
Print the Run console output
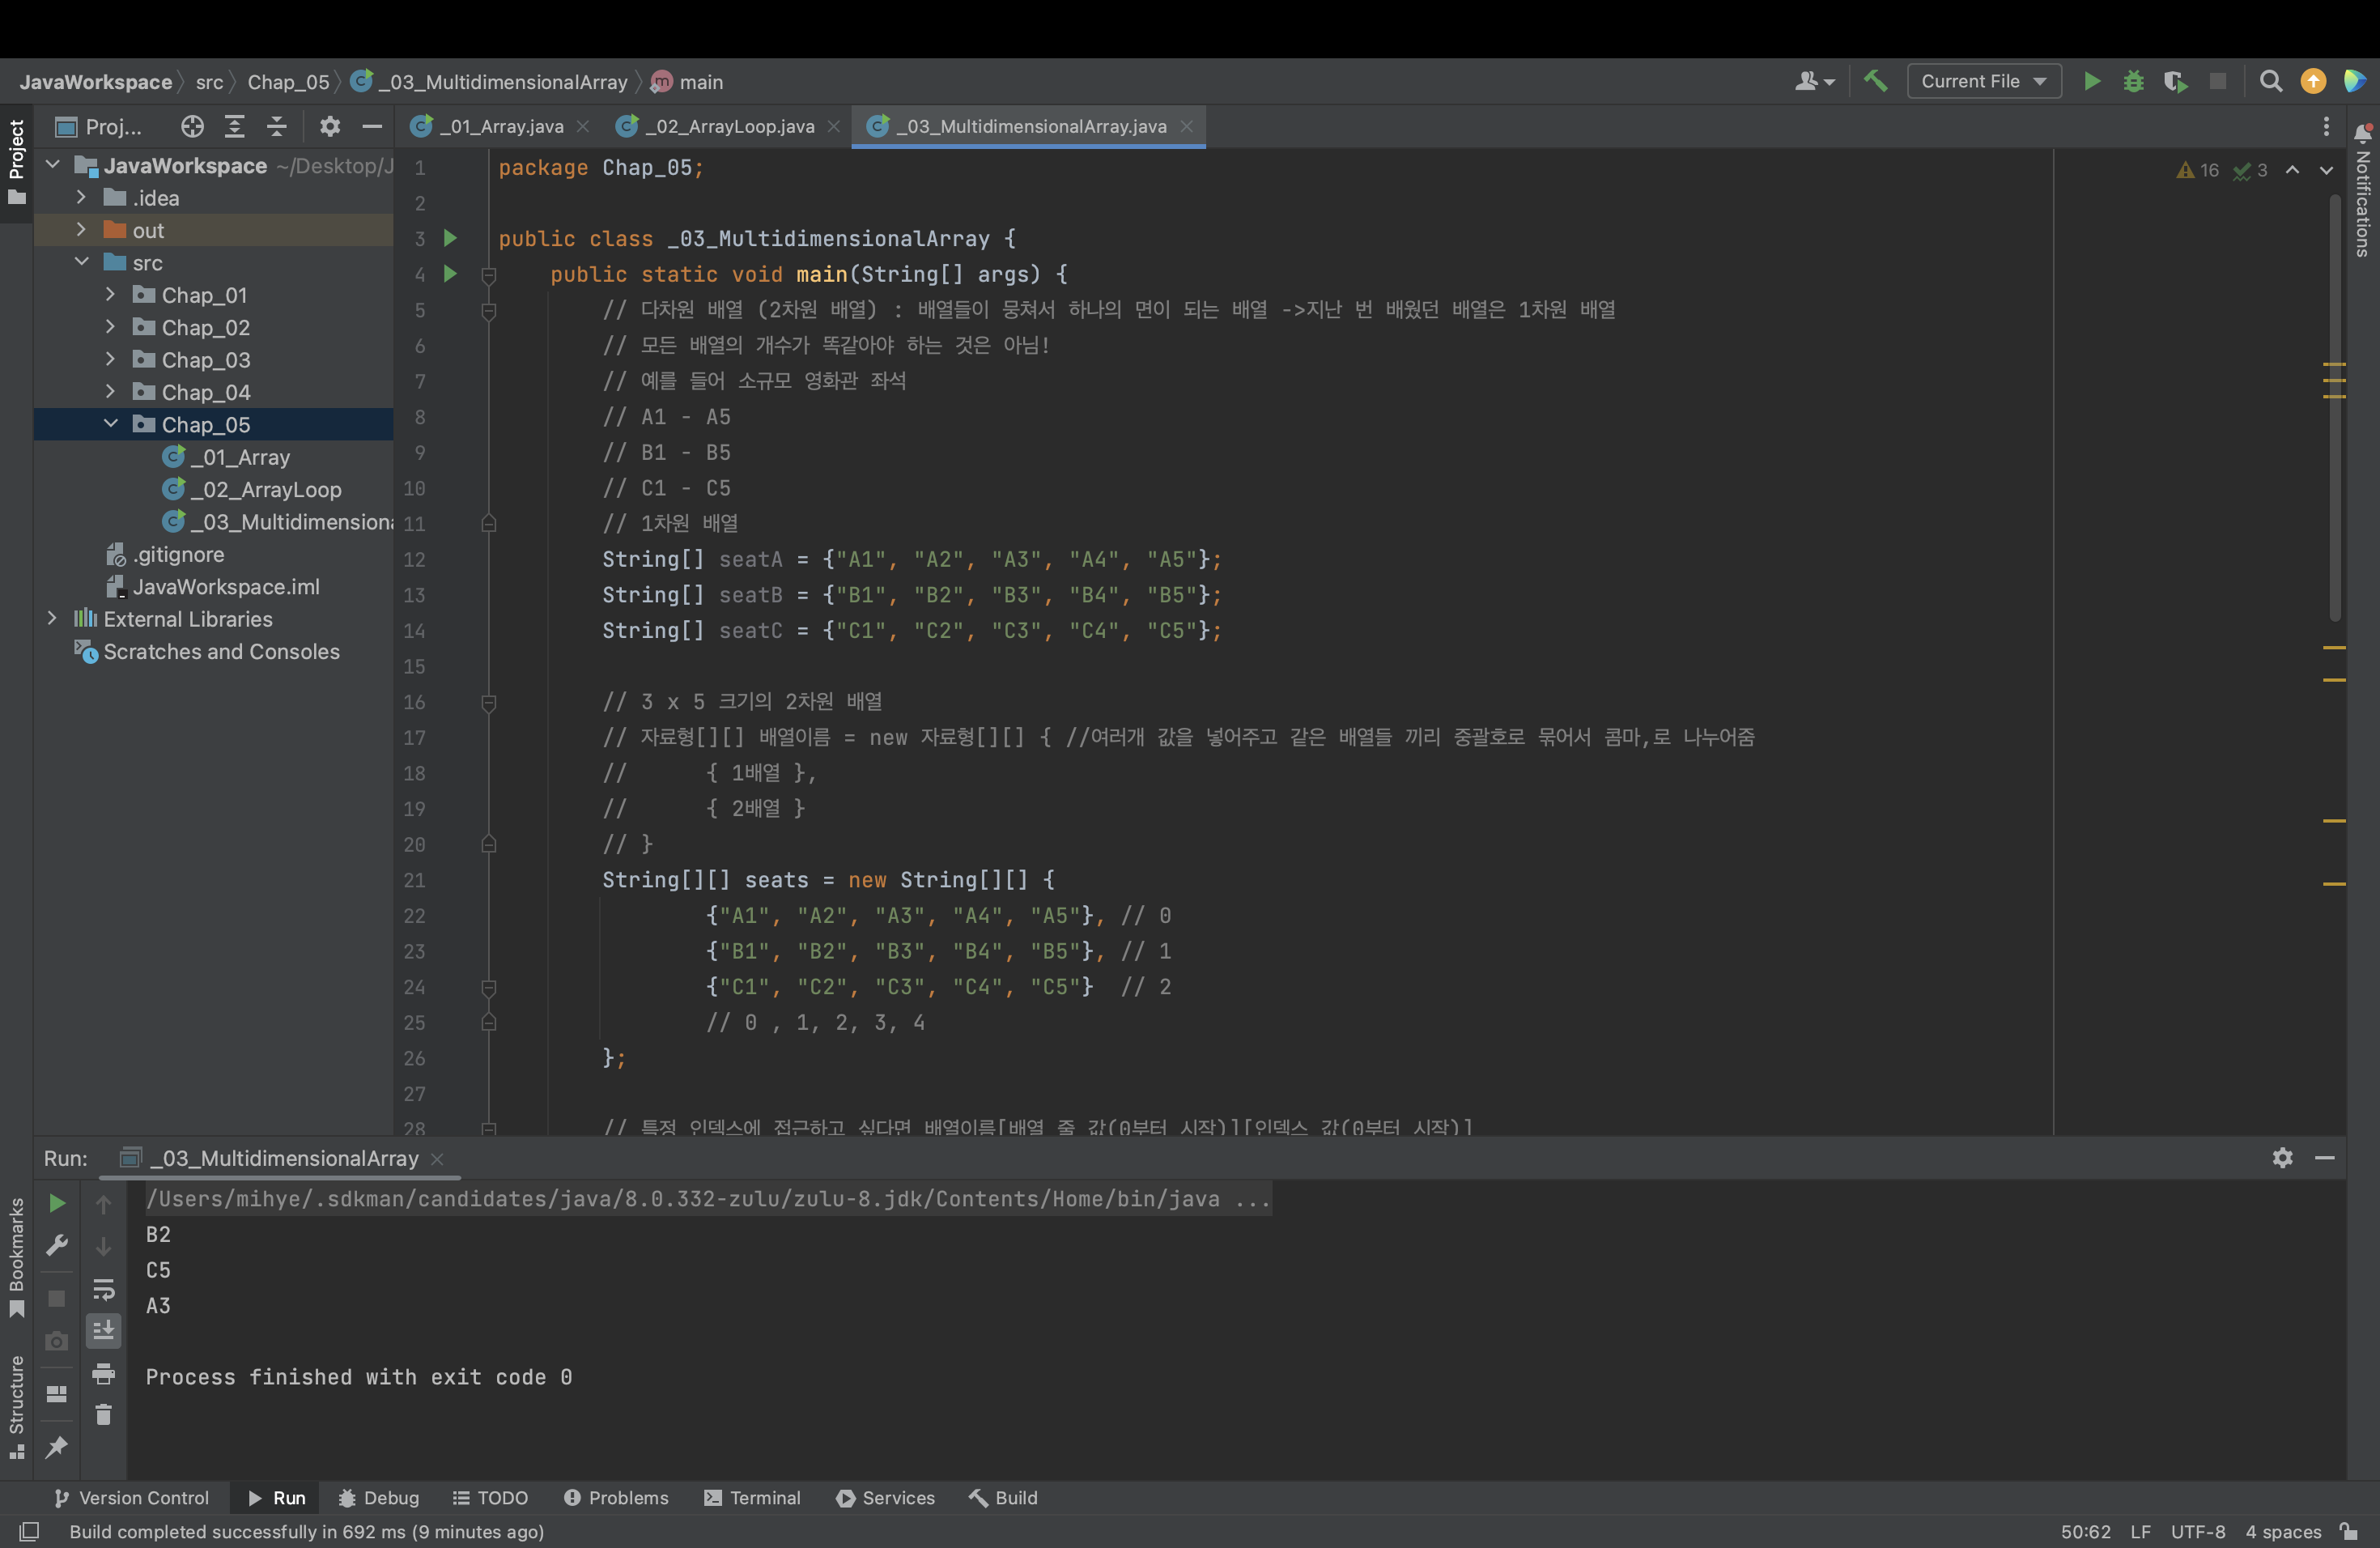coord(103,1373)
